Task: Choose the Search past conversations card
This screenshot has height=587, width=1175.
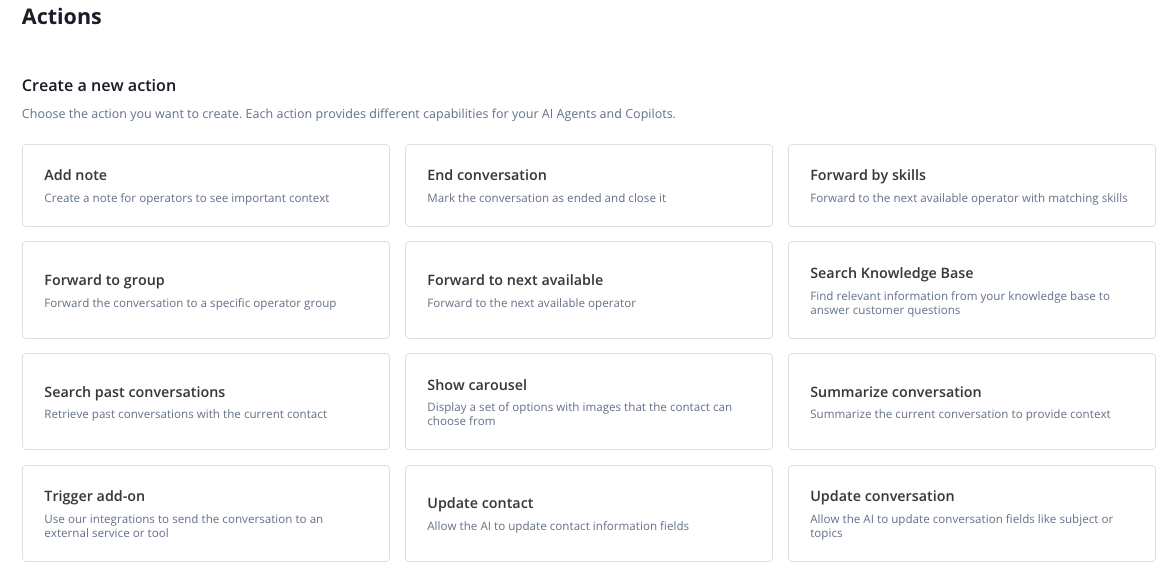Action: click(x=205, y=401)
